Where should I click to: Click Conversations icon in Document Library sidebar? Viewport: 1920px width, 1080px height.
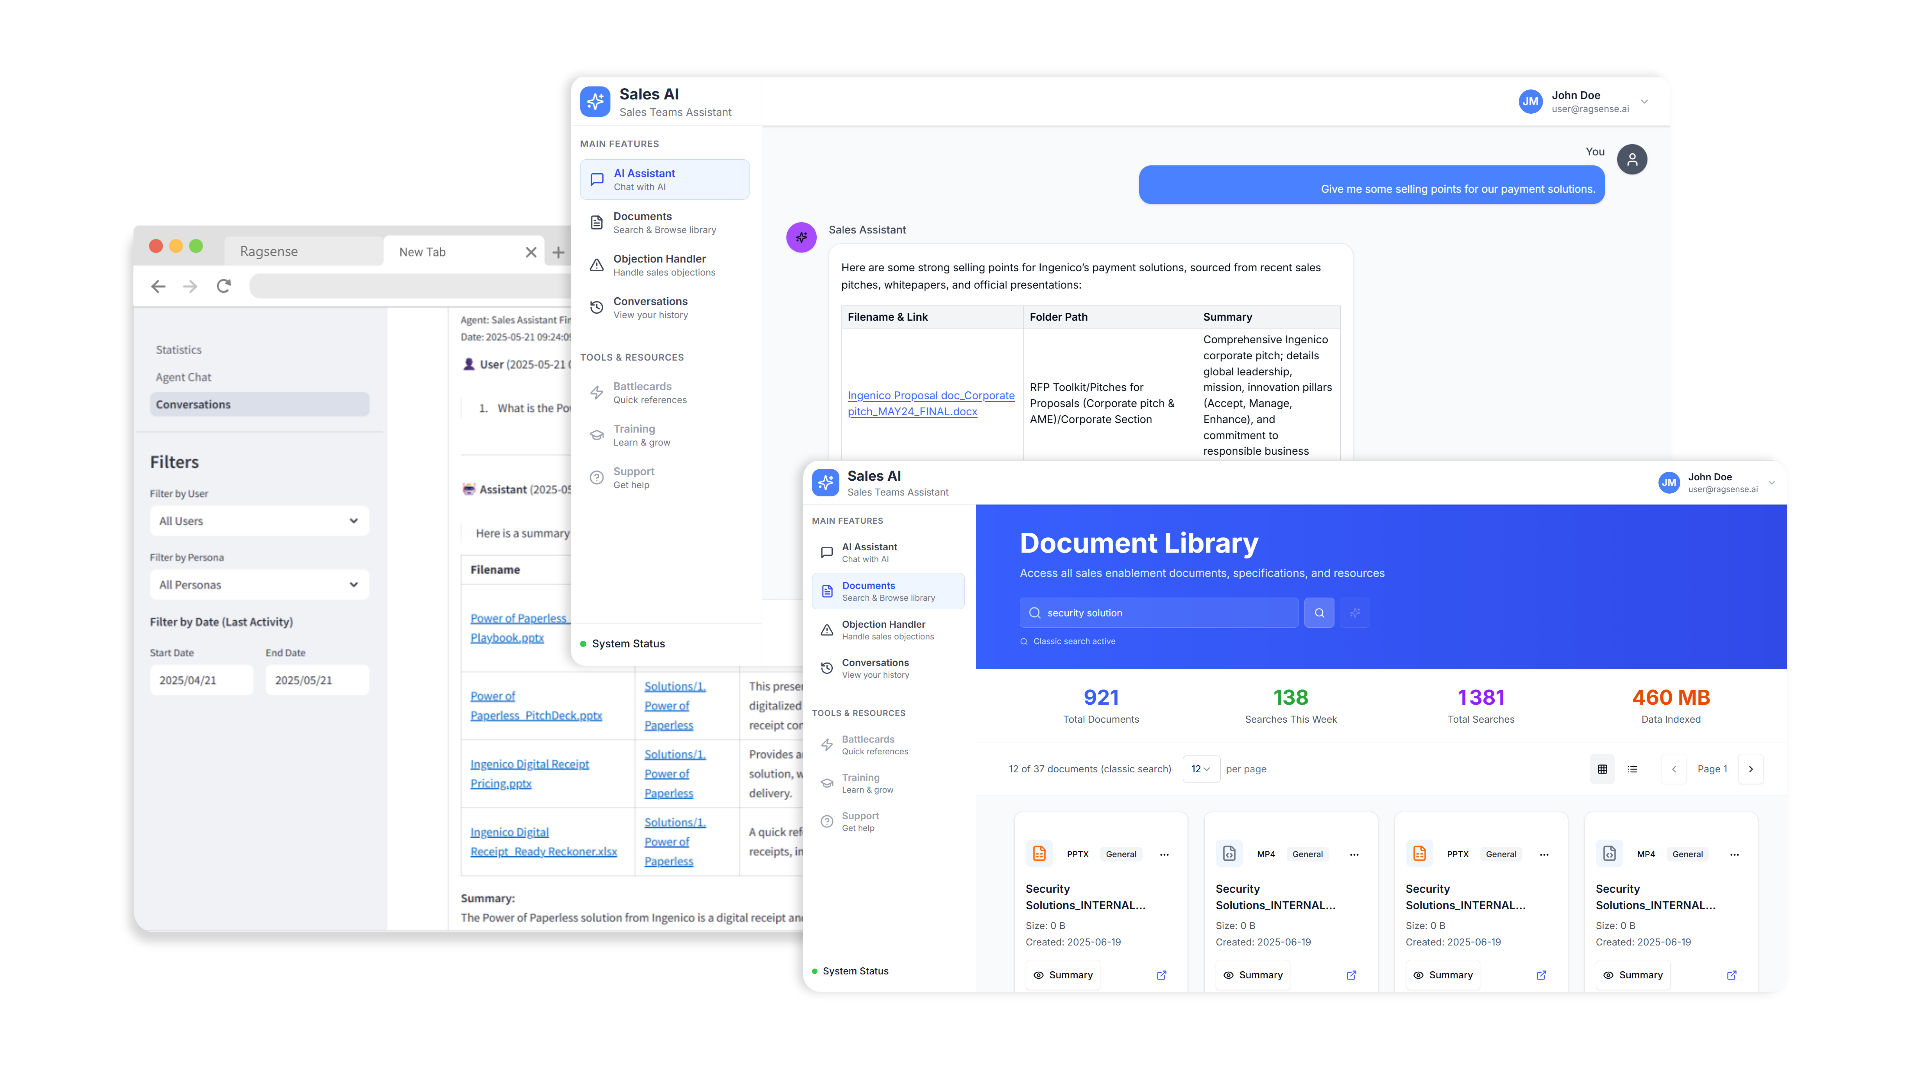(x=827, y=668)
